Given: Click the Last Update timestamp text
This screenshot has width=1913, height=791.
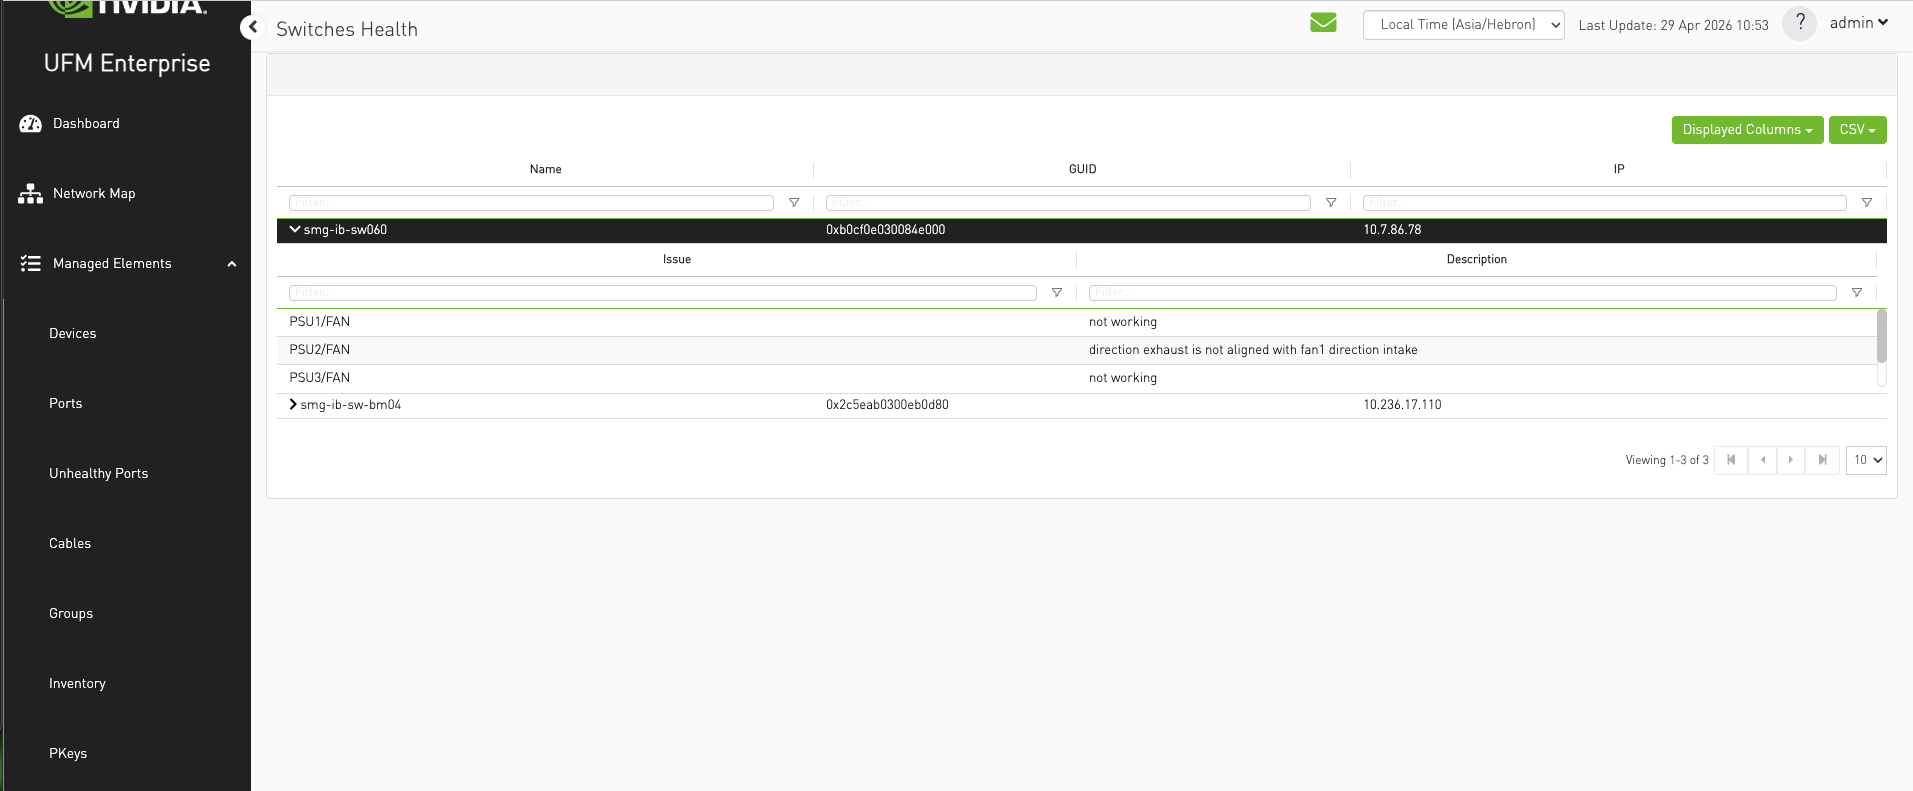Looking at the screenshot, I should coord(1673,25).
